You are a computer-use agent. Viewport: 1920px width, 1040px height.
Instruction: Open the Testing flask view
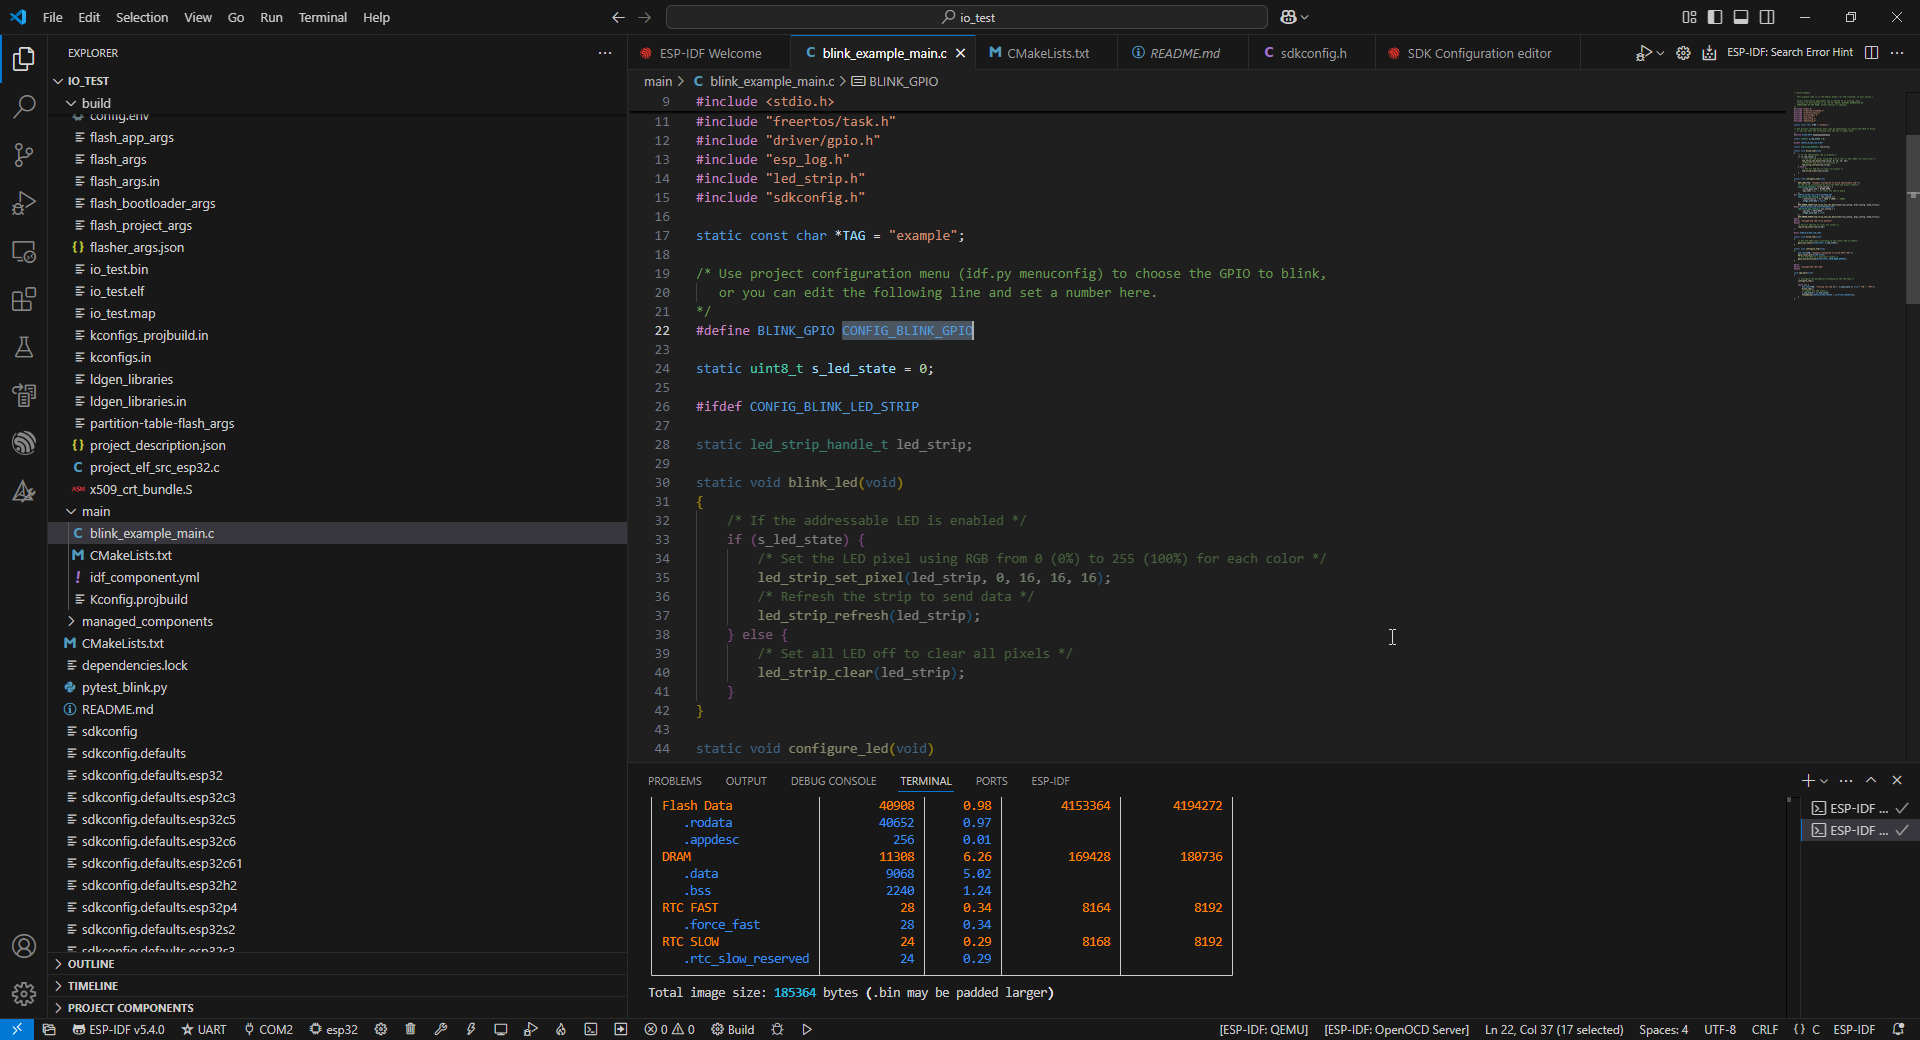[24, 347]
